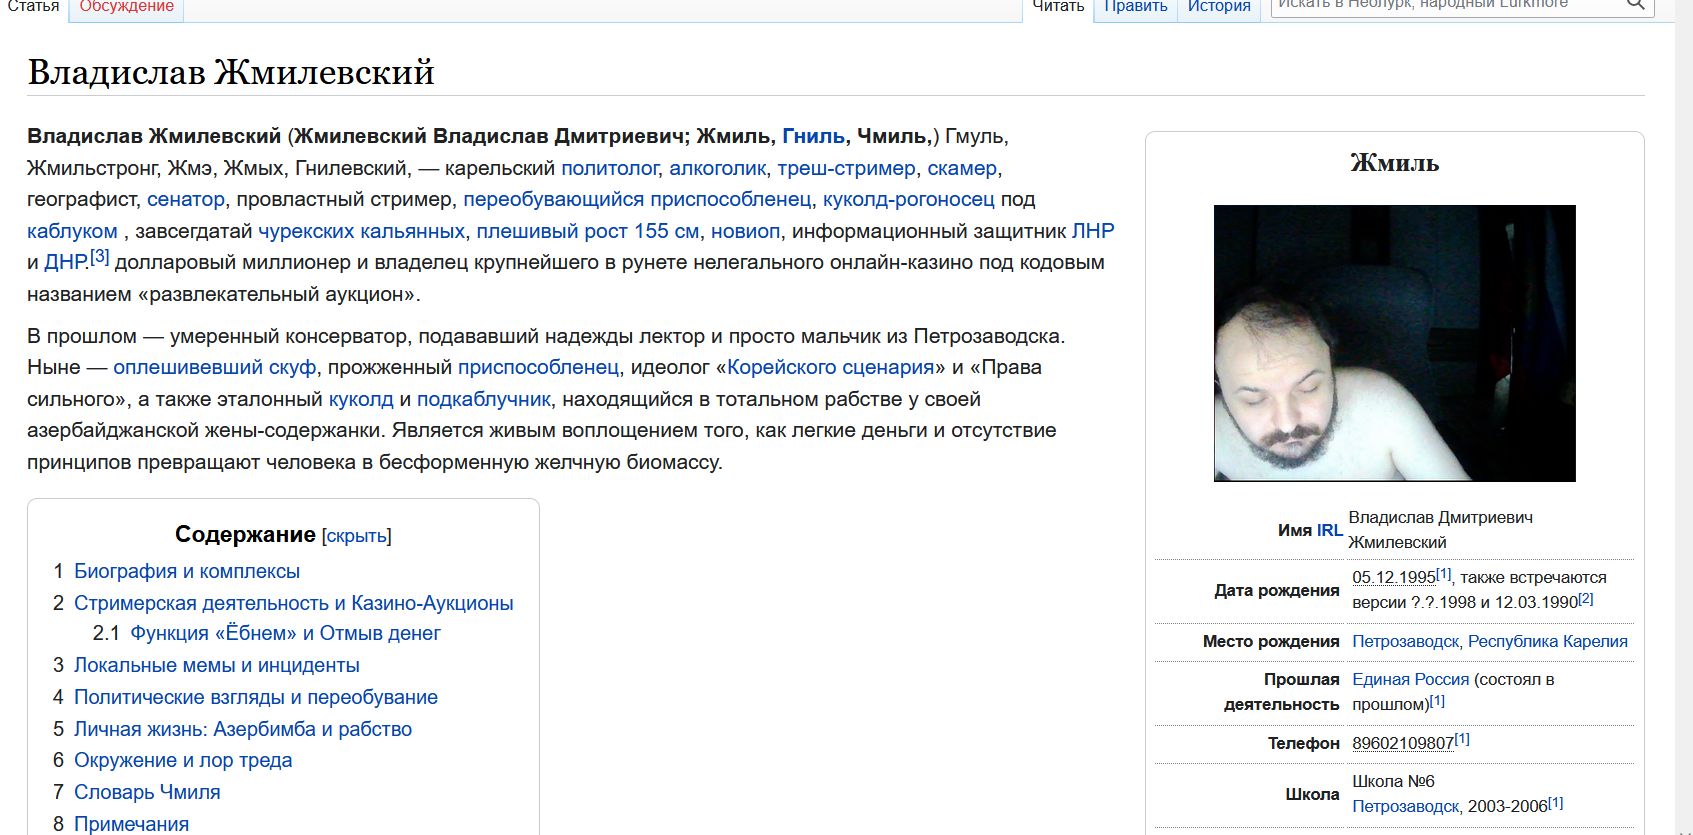Switch to the Статья tab
This screenshot has height=835, width=1693.
coord(33,7)
